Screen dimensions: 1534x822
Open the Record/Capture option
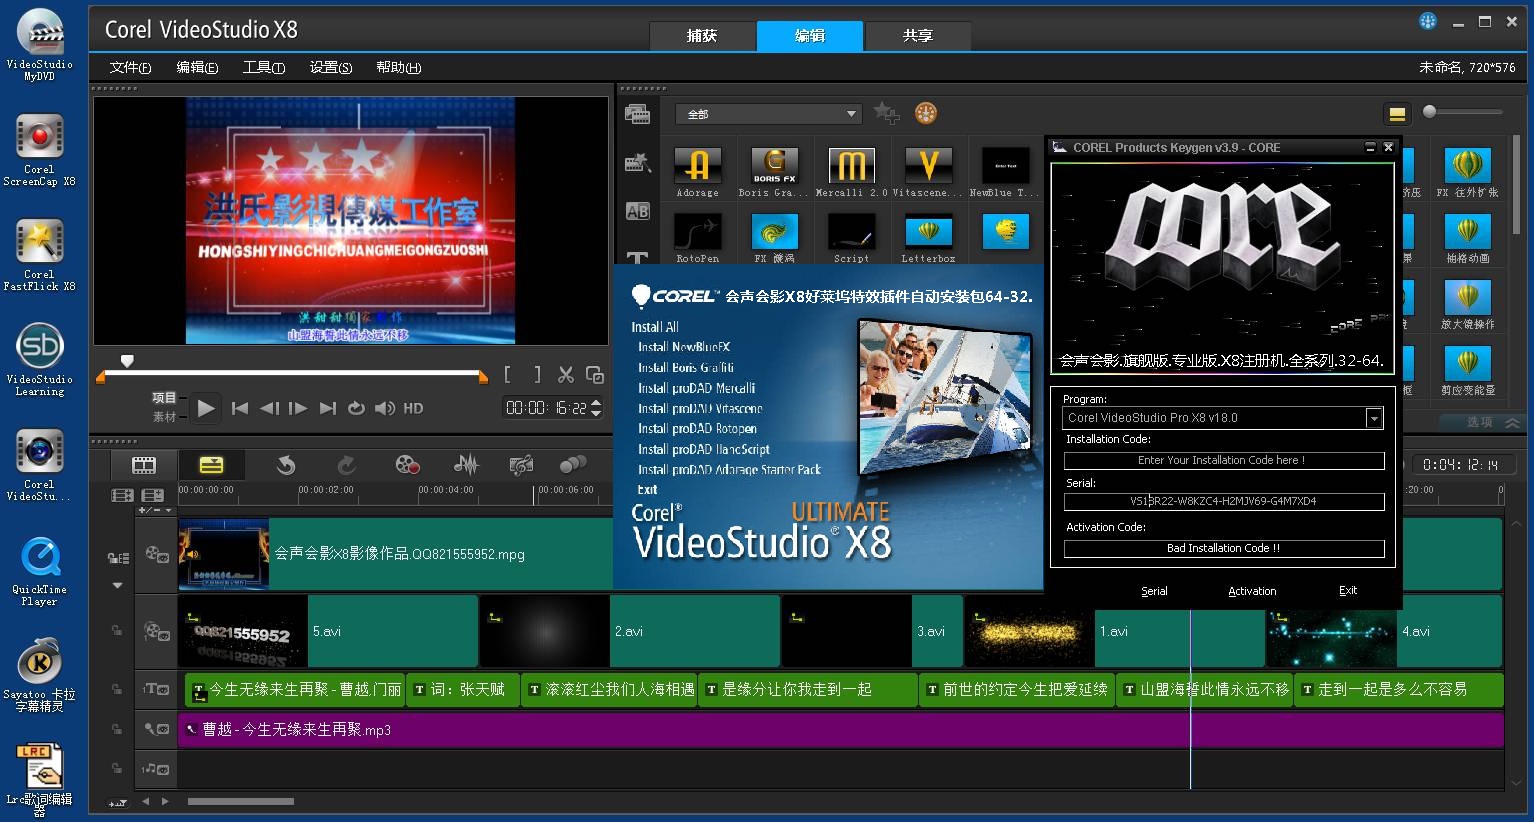407,465
